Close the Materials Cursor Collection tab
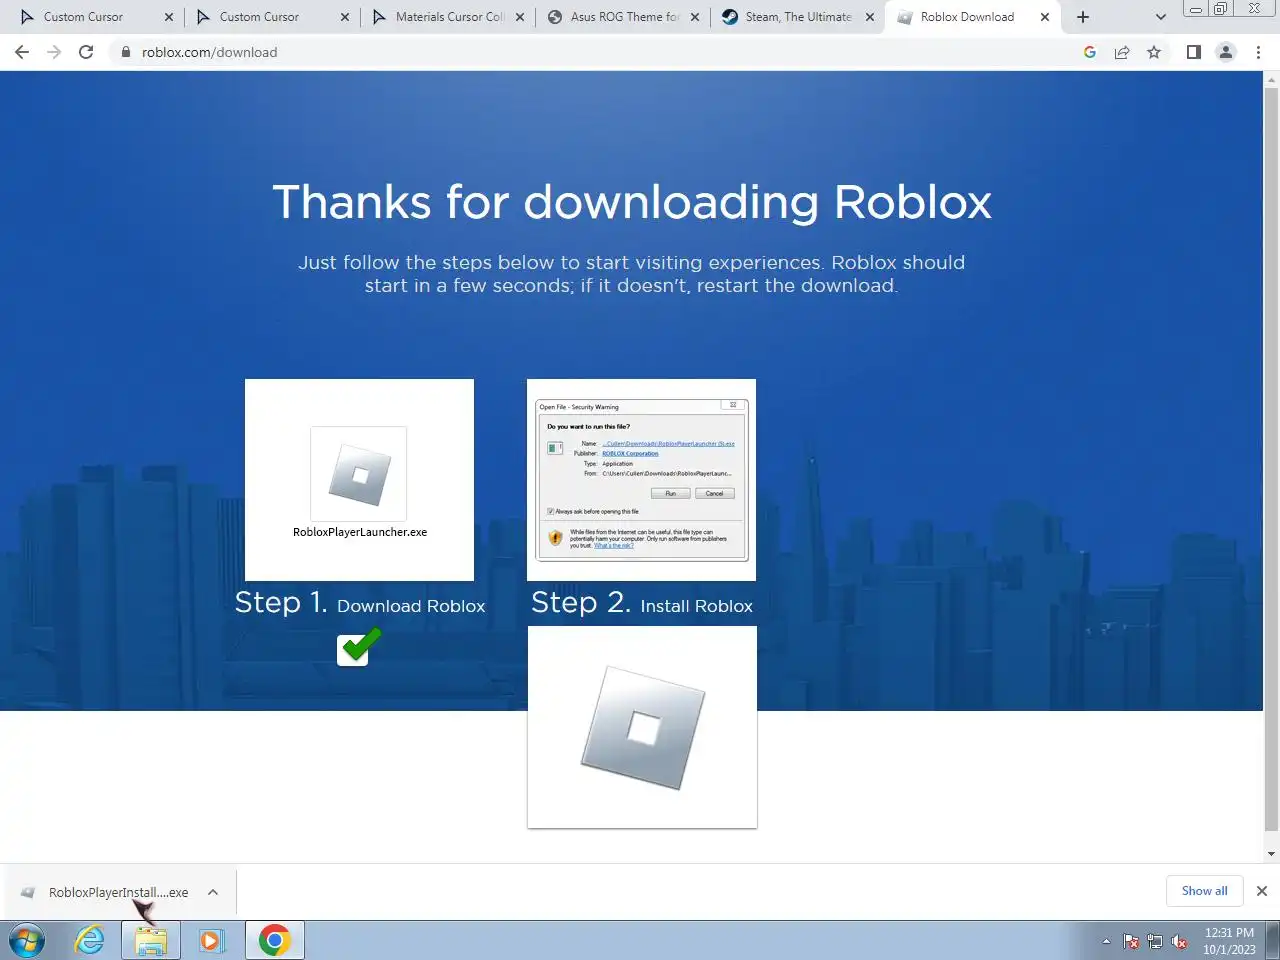 pyautogui.click(x=520, y=17)
